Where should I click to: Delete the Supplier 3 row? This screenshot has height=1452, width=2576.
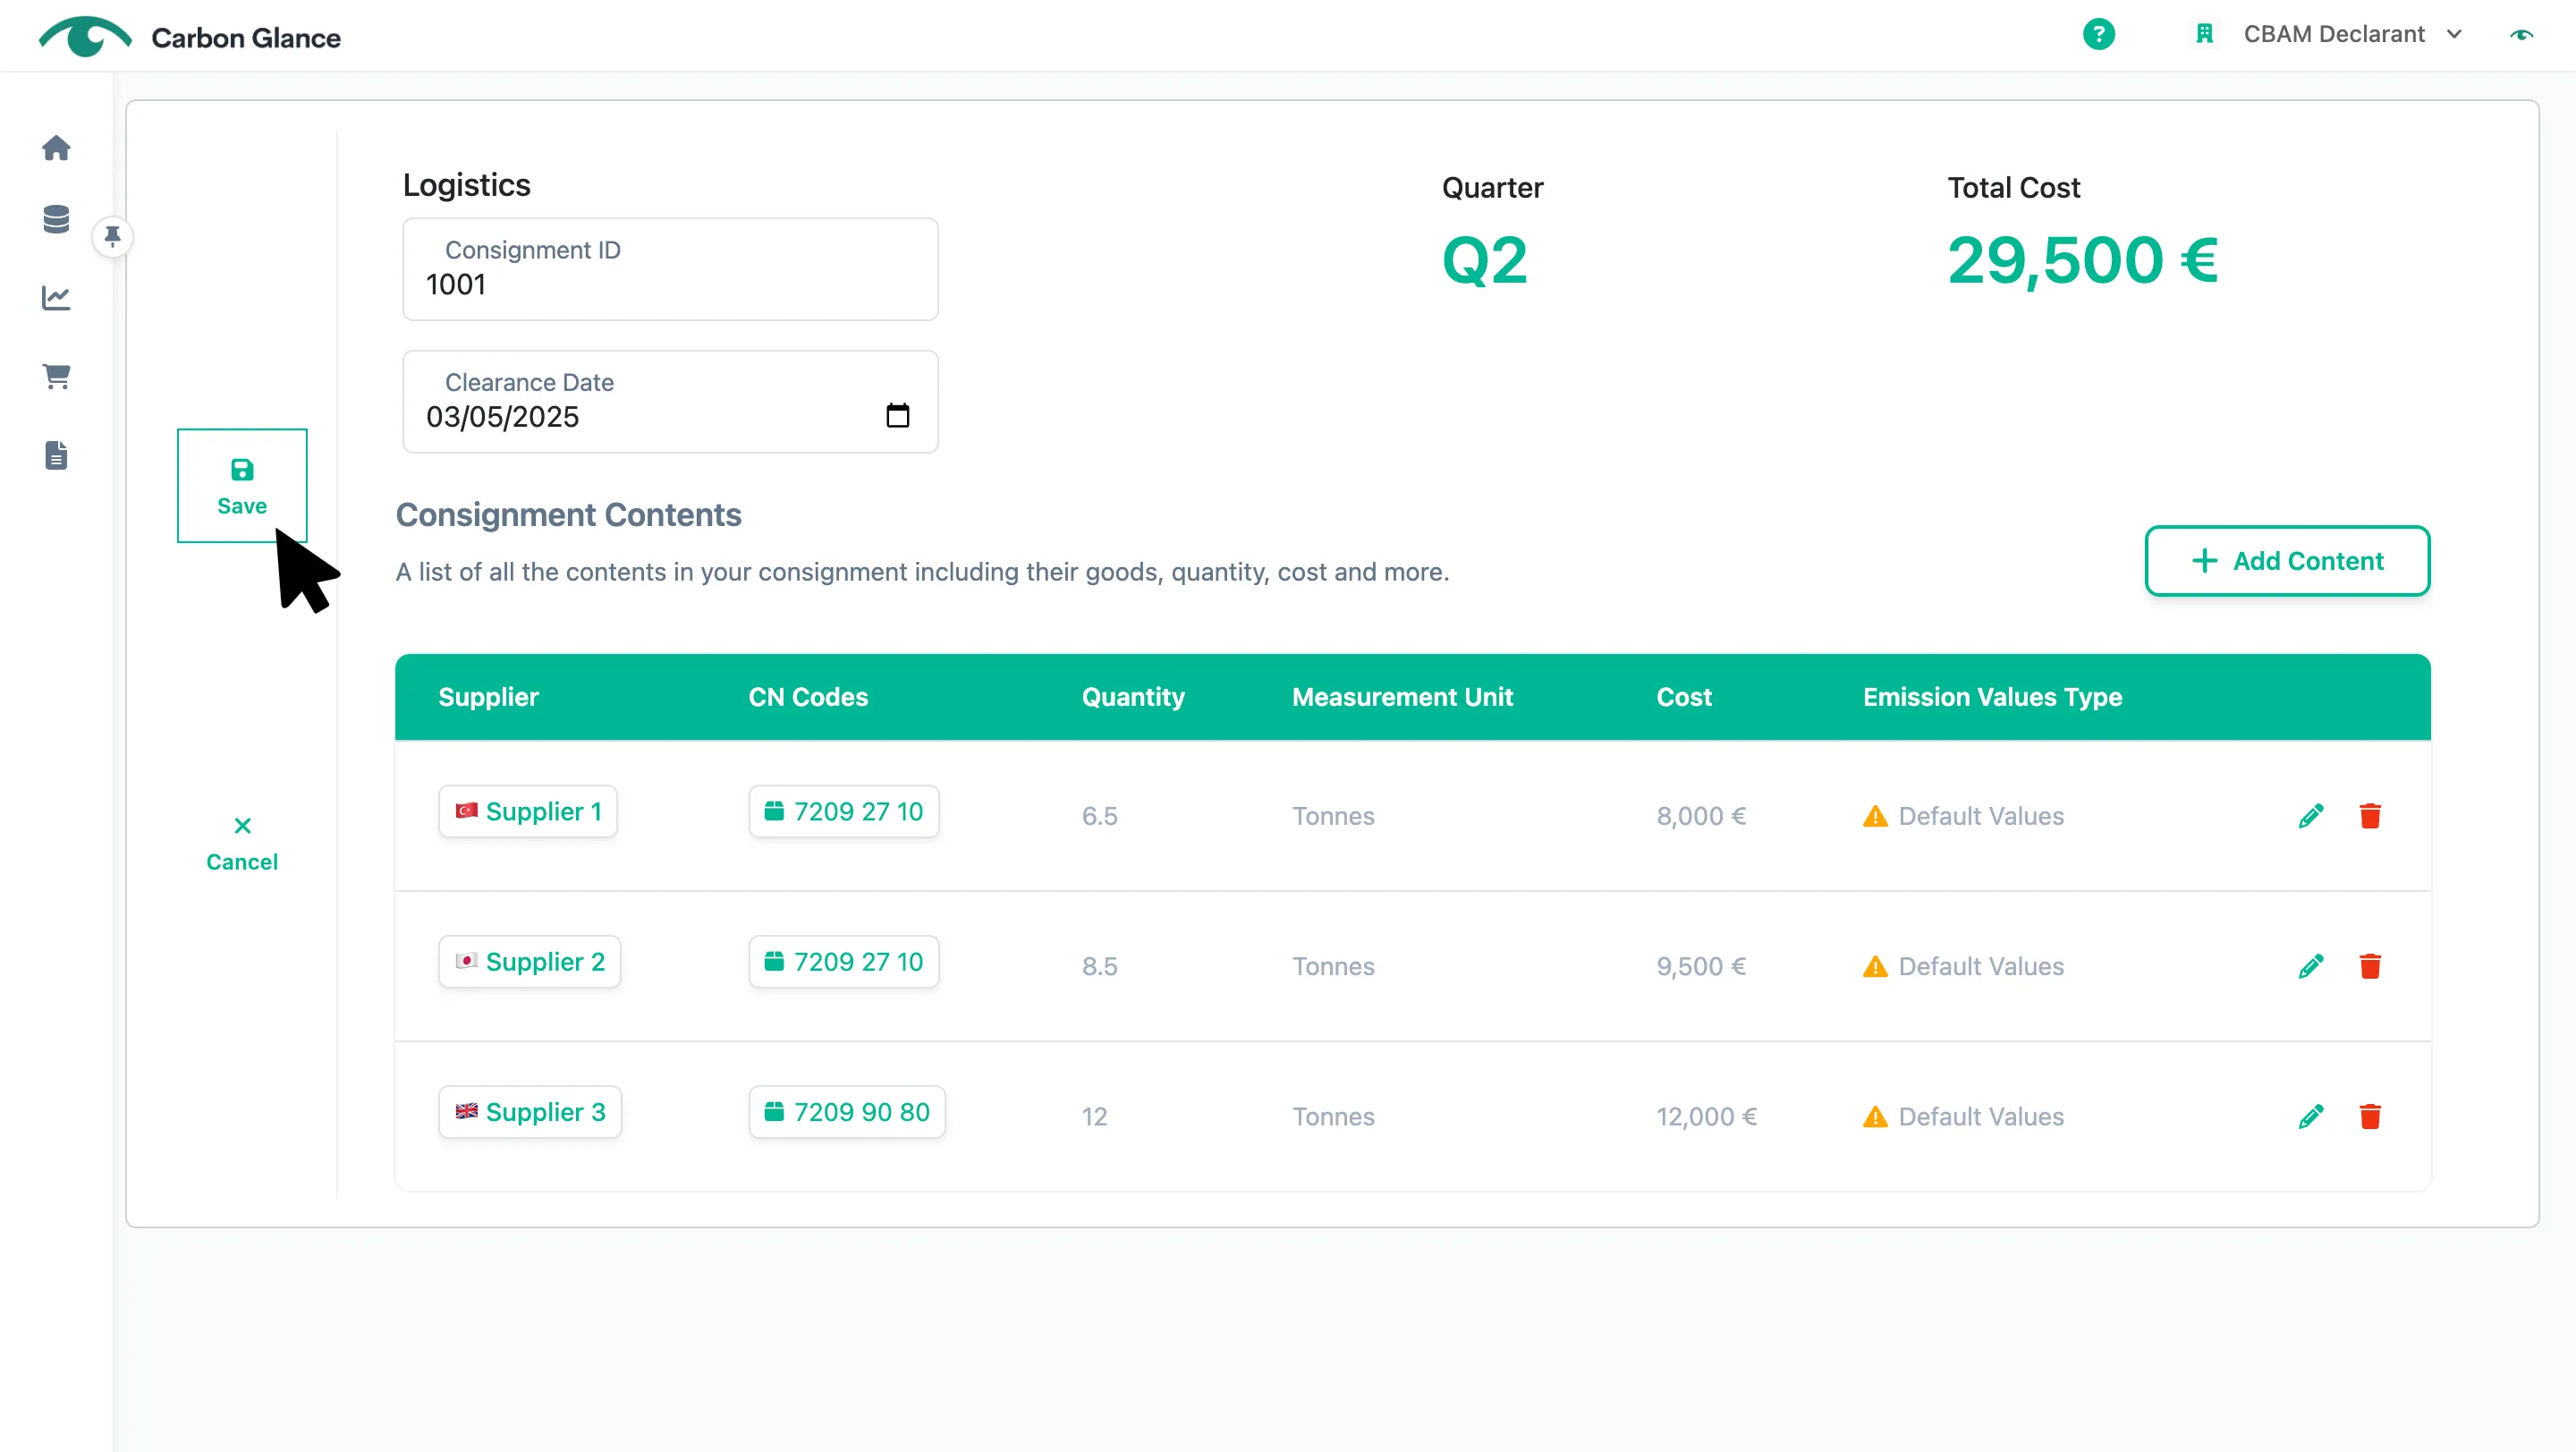pyautogui.click(x=2369, y=1116)
